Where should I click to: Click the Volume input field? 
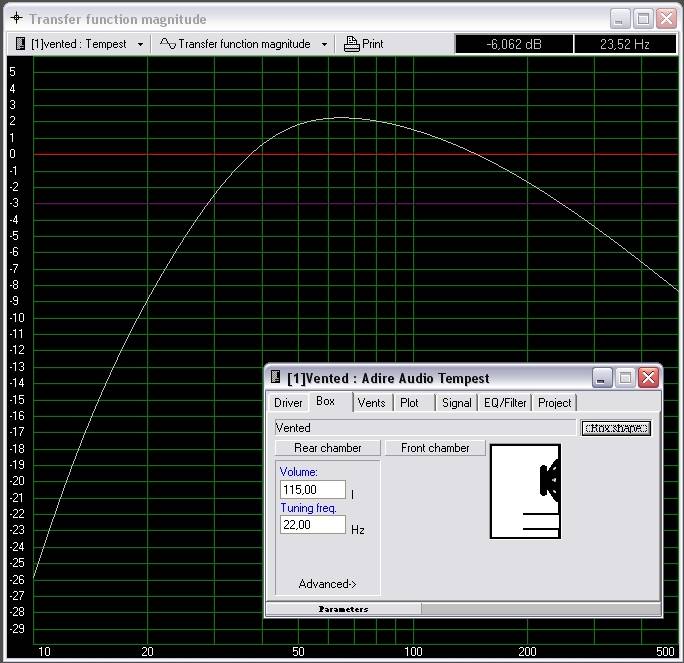(313, 490)
